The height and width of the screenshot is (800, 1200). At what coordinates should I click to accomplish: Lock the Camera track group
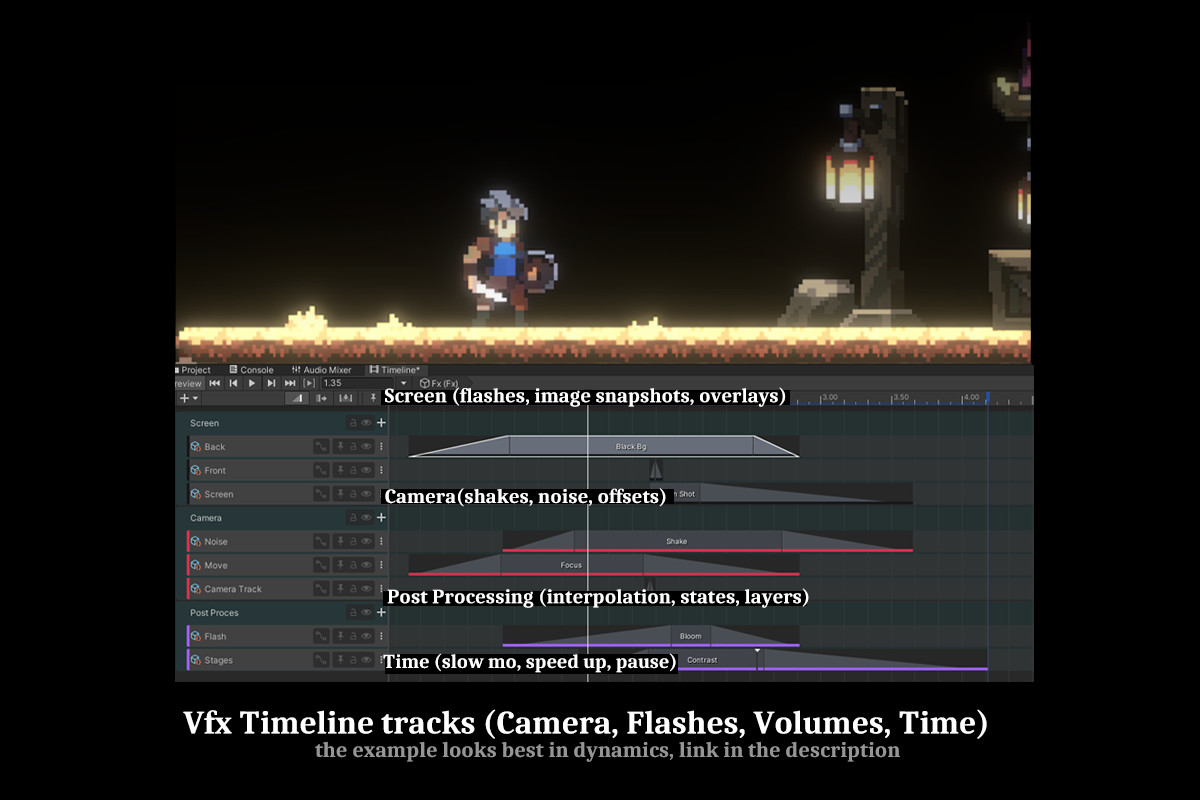click(x=352, y=518)
